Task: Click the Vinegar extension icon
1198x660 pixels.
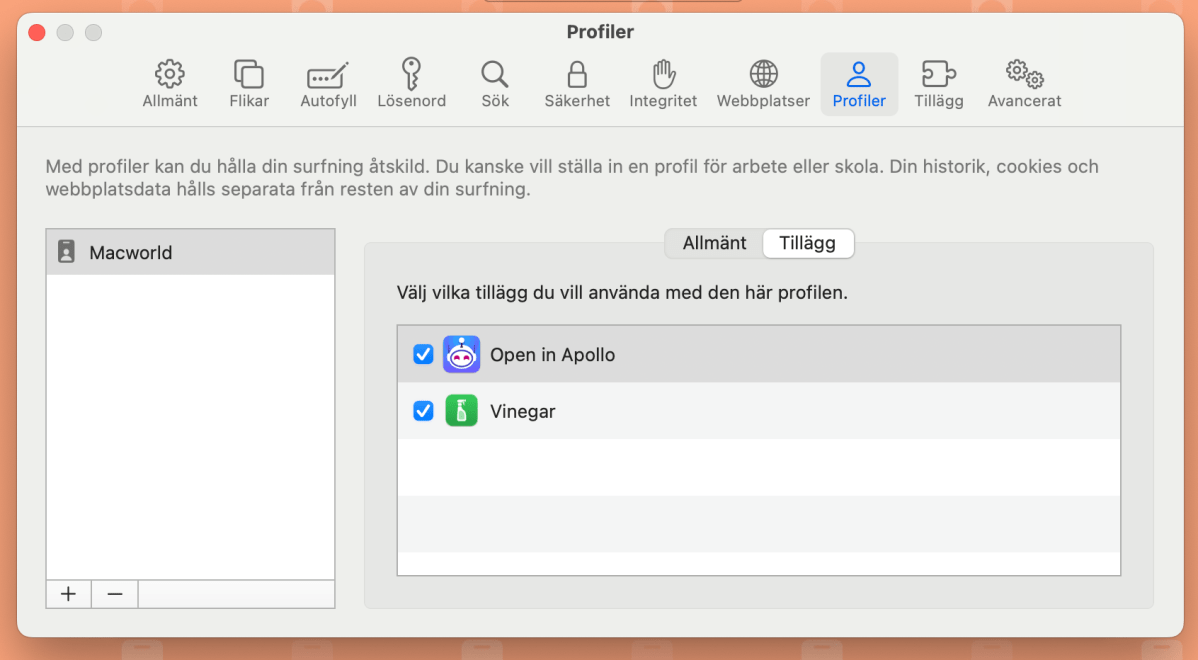Action: pyautogui.click(x=461, y=410)
